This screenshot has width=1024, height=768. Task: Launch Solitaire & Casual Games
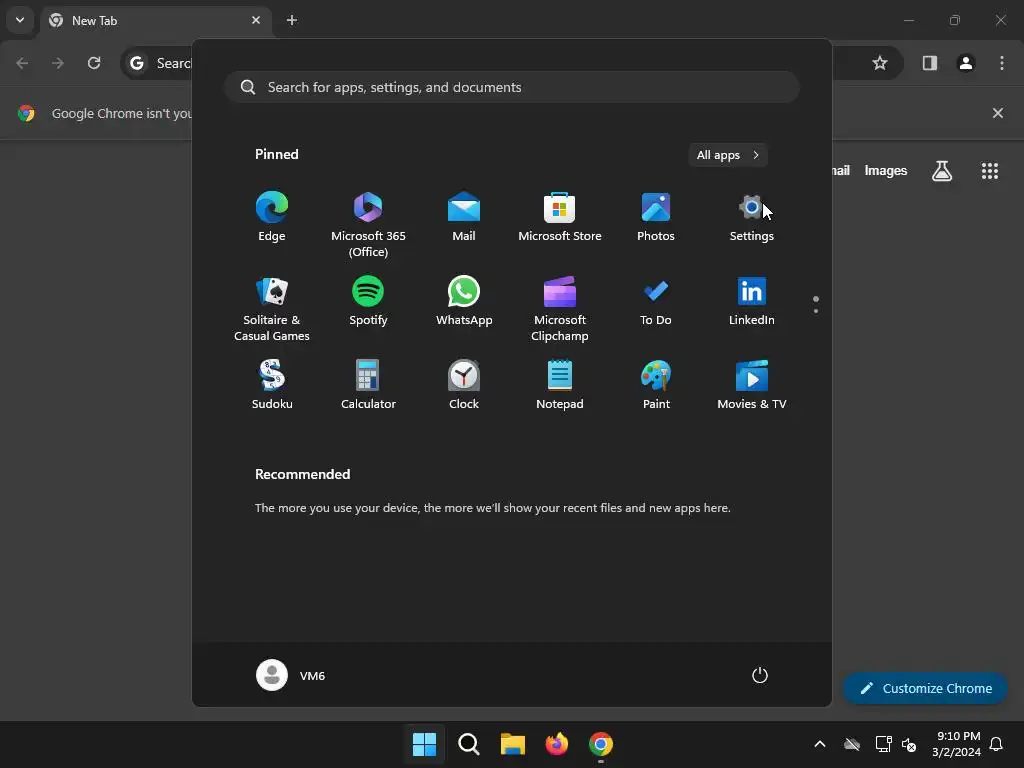point(272,308)
